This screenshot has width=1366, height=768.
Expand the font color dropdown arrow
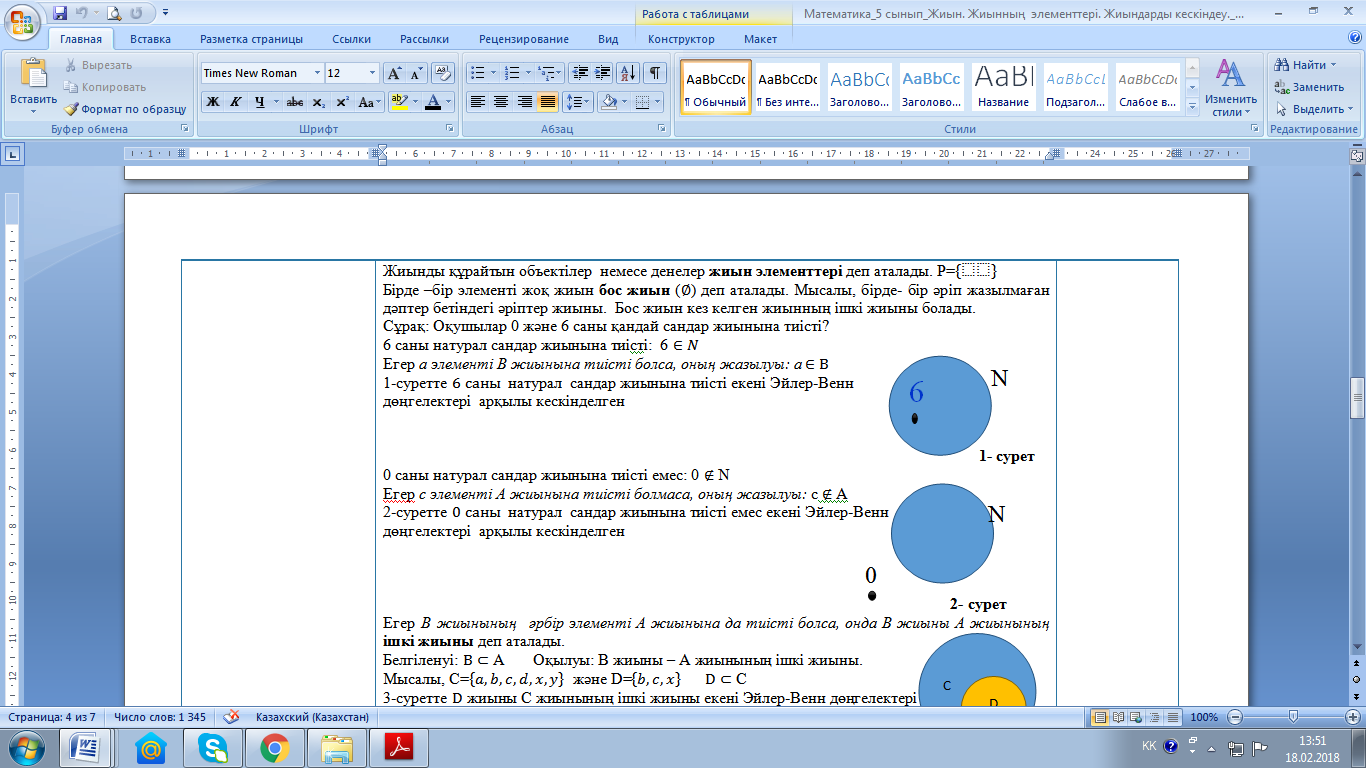(449, 102)
